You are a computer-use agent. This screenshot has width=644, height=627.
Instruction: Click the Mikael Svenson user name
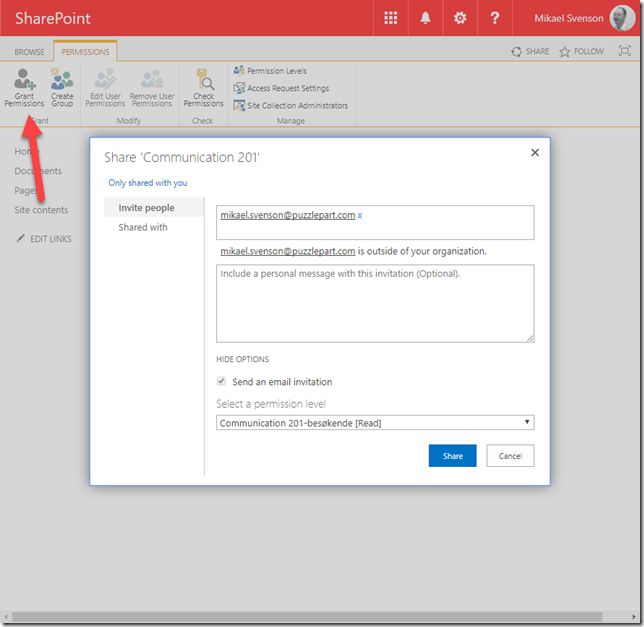(x=568, y=18)
